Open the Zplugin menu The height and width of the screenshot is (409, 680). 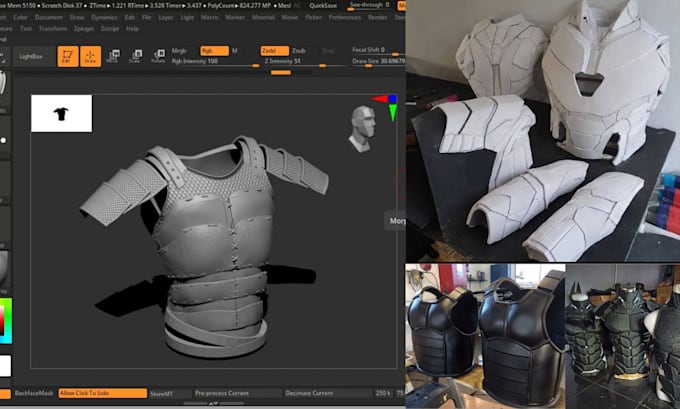84,29
